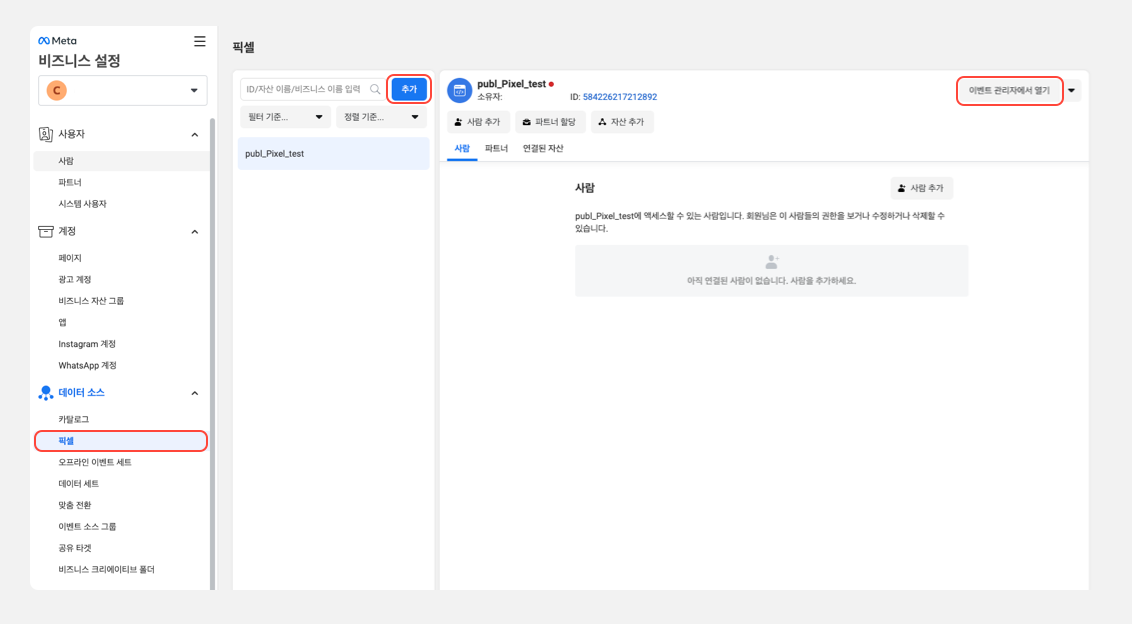
Task: Switch to the 파트너 tab
Action: (496, 148)
